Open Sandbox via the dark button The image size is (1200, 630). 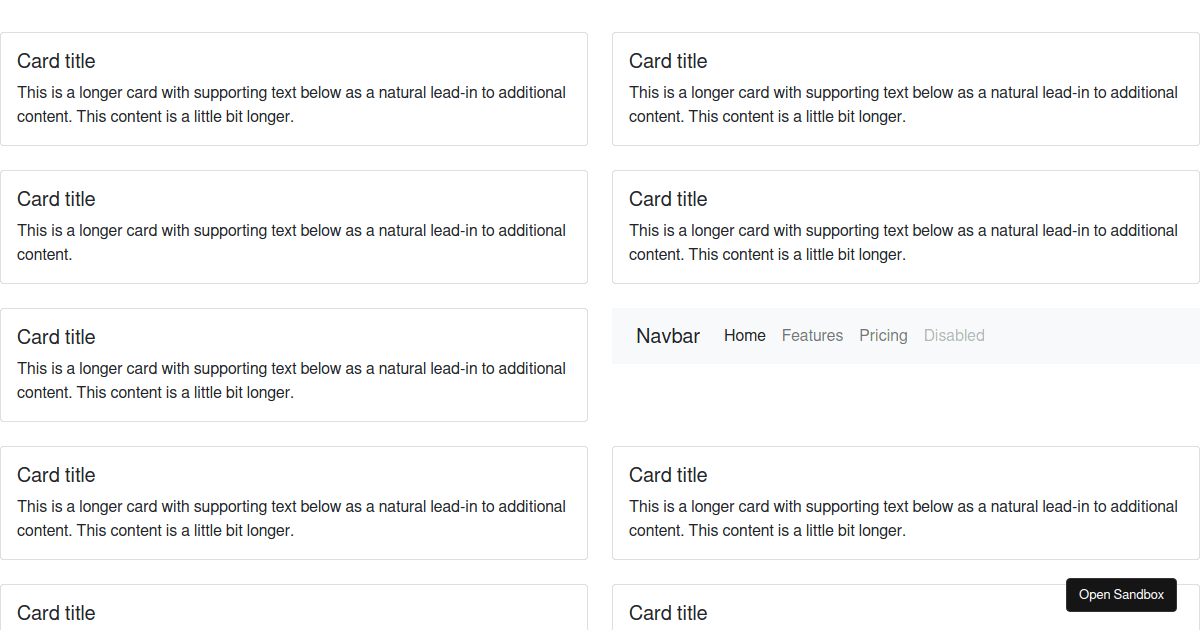pyautogui.click(x=1121, y=594)
